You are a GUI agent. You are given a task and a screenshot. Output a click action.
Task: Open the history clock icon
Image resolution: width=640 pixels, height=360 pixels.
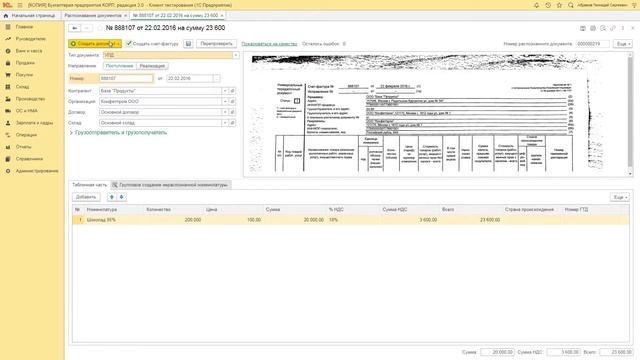click(x=548, y=5)
